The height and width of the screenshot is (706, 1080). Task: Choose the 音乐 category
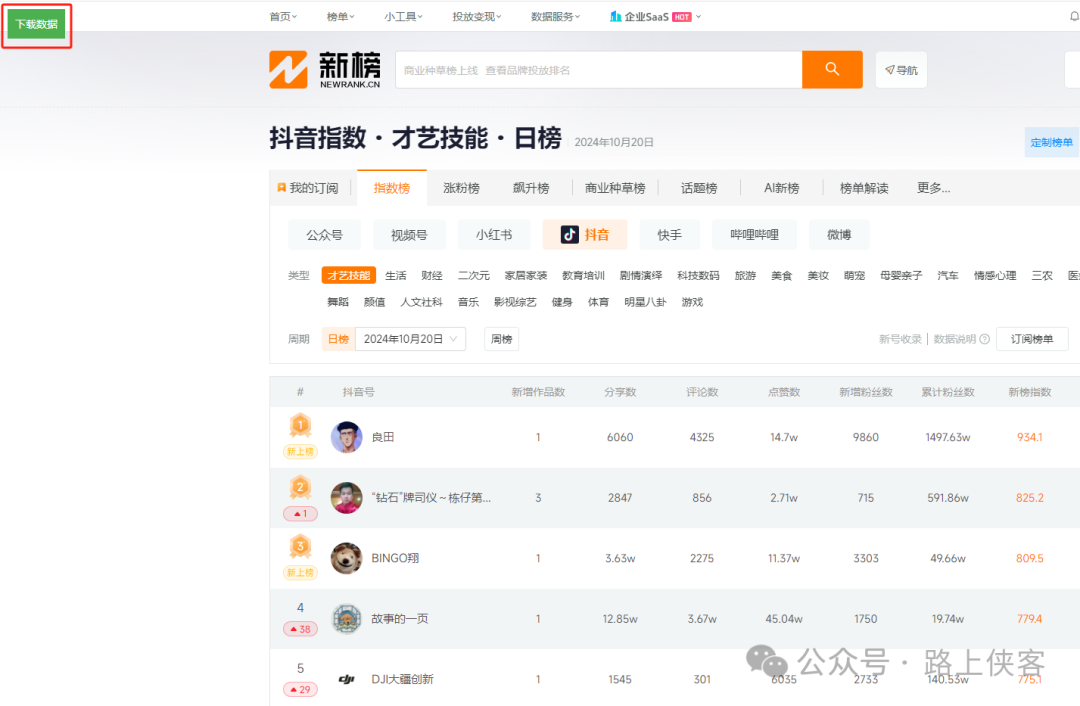[x=468, y=302]
